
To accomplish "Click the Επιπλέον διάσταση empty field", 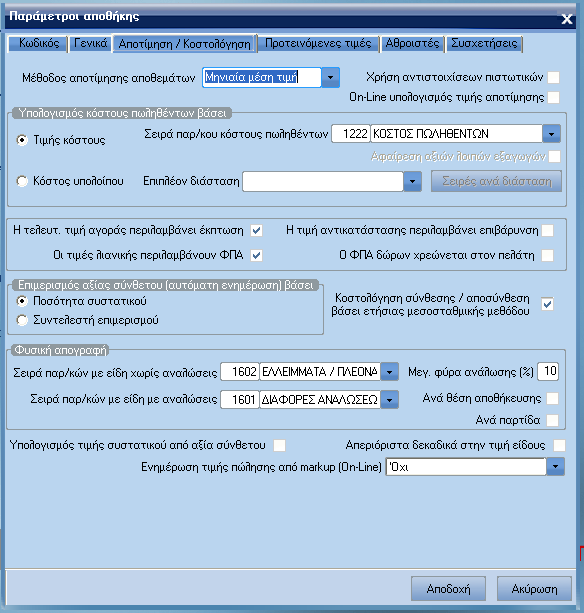I will pyautogui.click(x=323, y=181).
